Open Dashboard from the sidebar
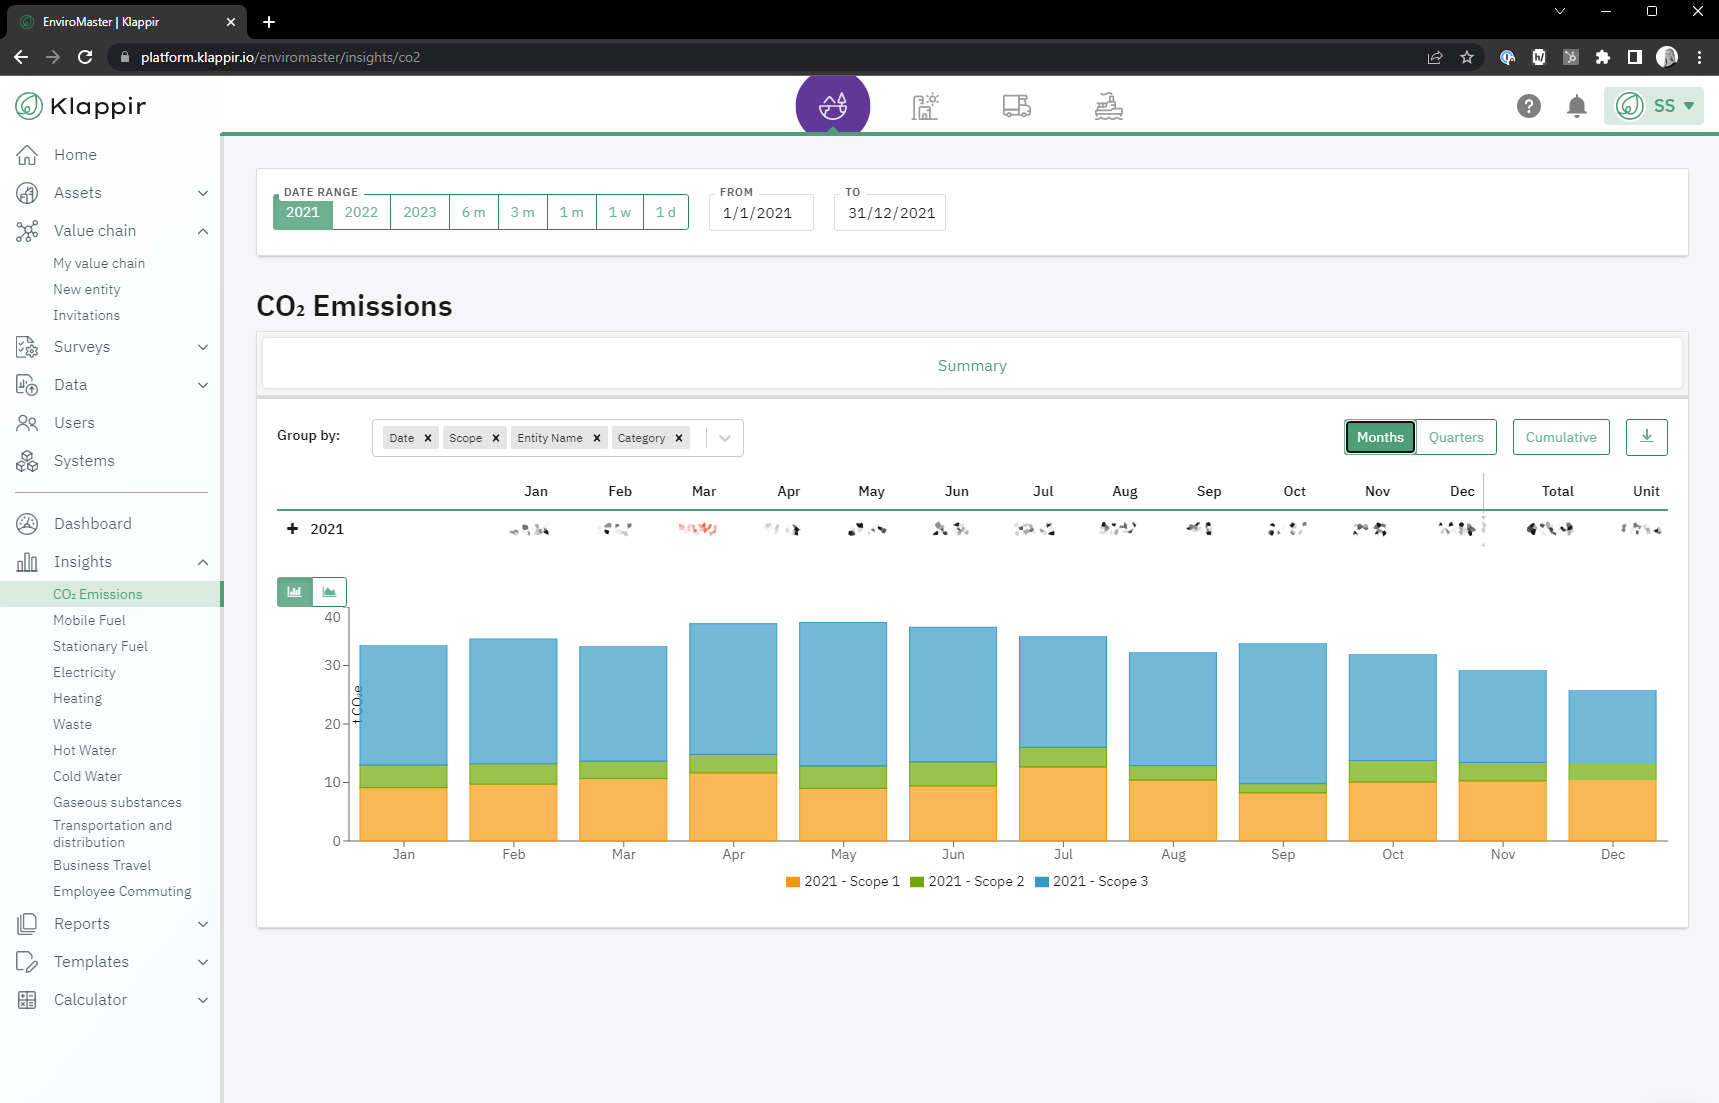 [x=92, y=524]
